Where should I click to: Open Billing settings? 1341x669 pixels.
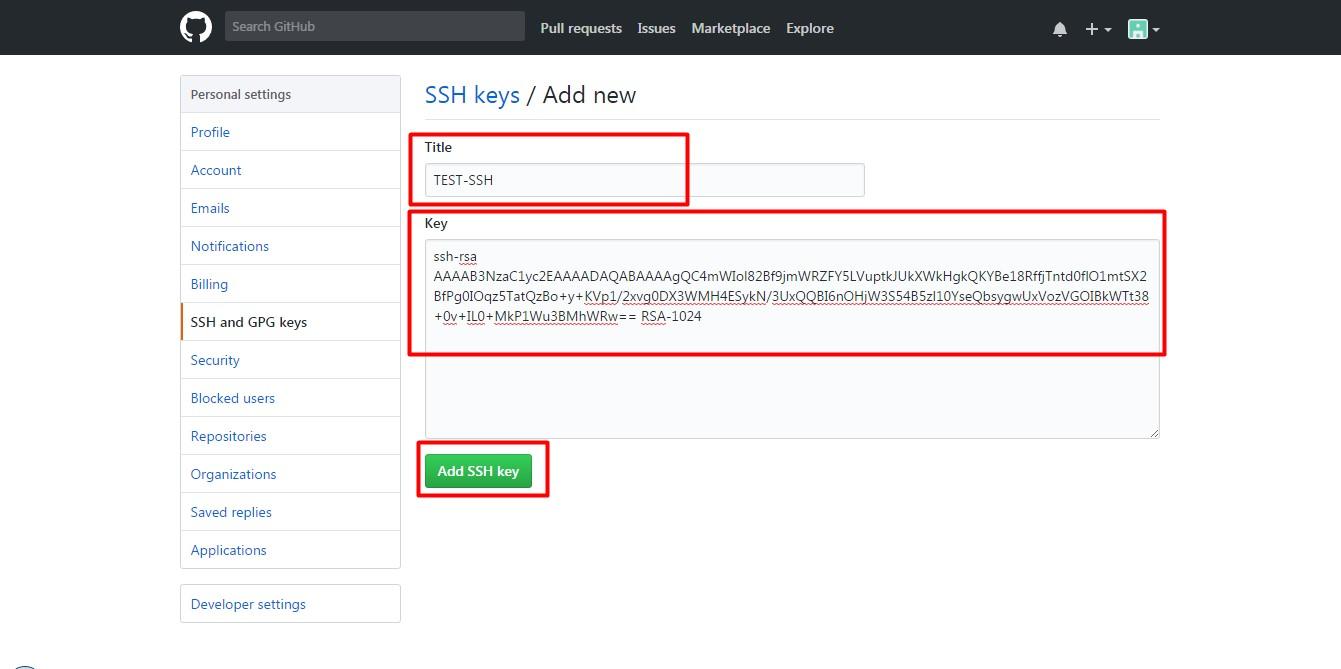(x=290, y=284)
